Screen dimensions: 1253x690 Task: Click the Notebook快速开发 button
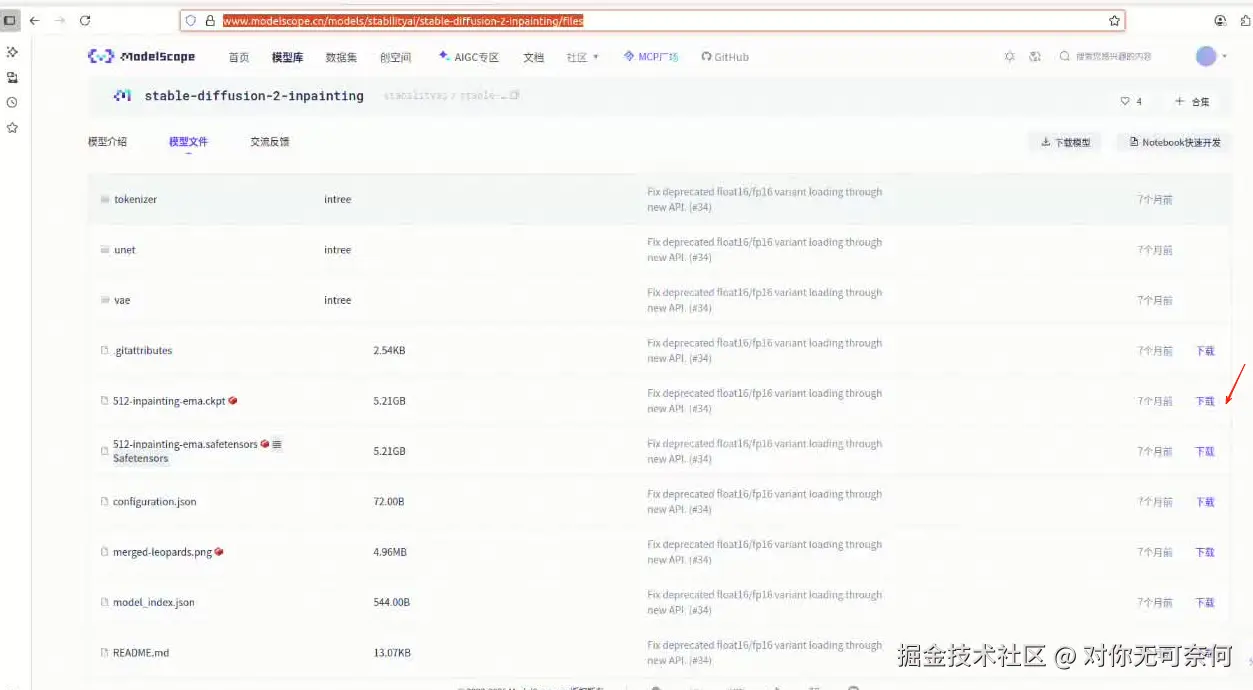[1174, 142]
